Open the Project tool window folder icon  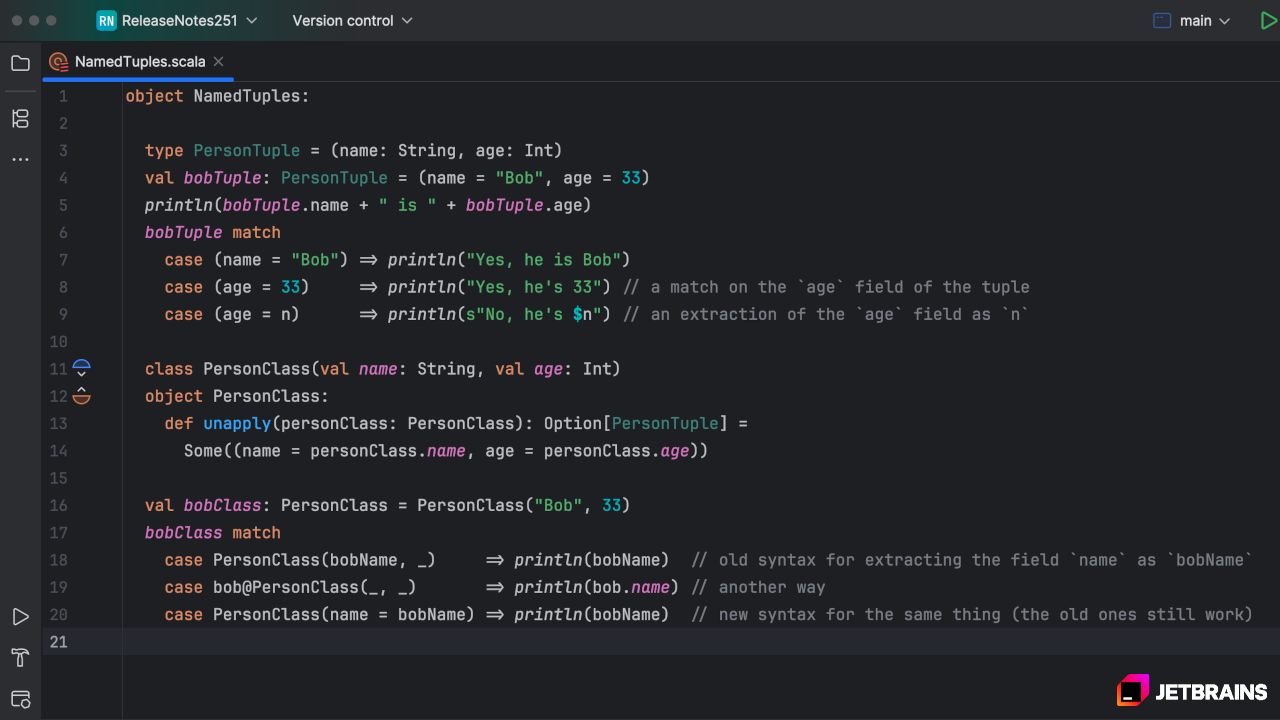tap(20, 63)
